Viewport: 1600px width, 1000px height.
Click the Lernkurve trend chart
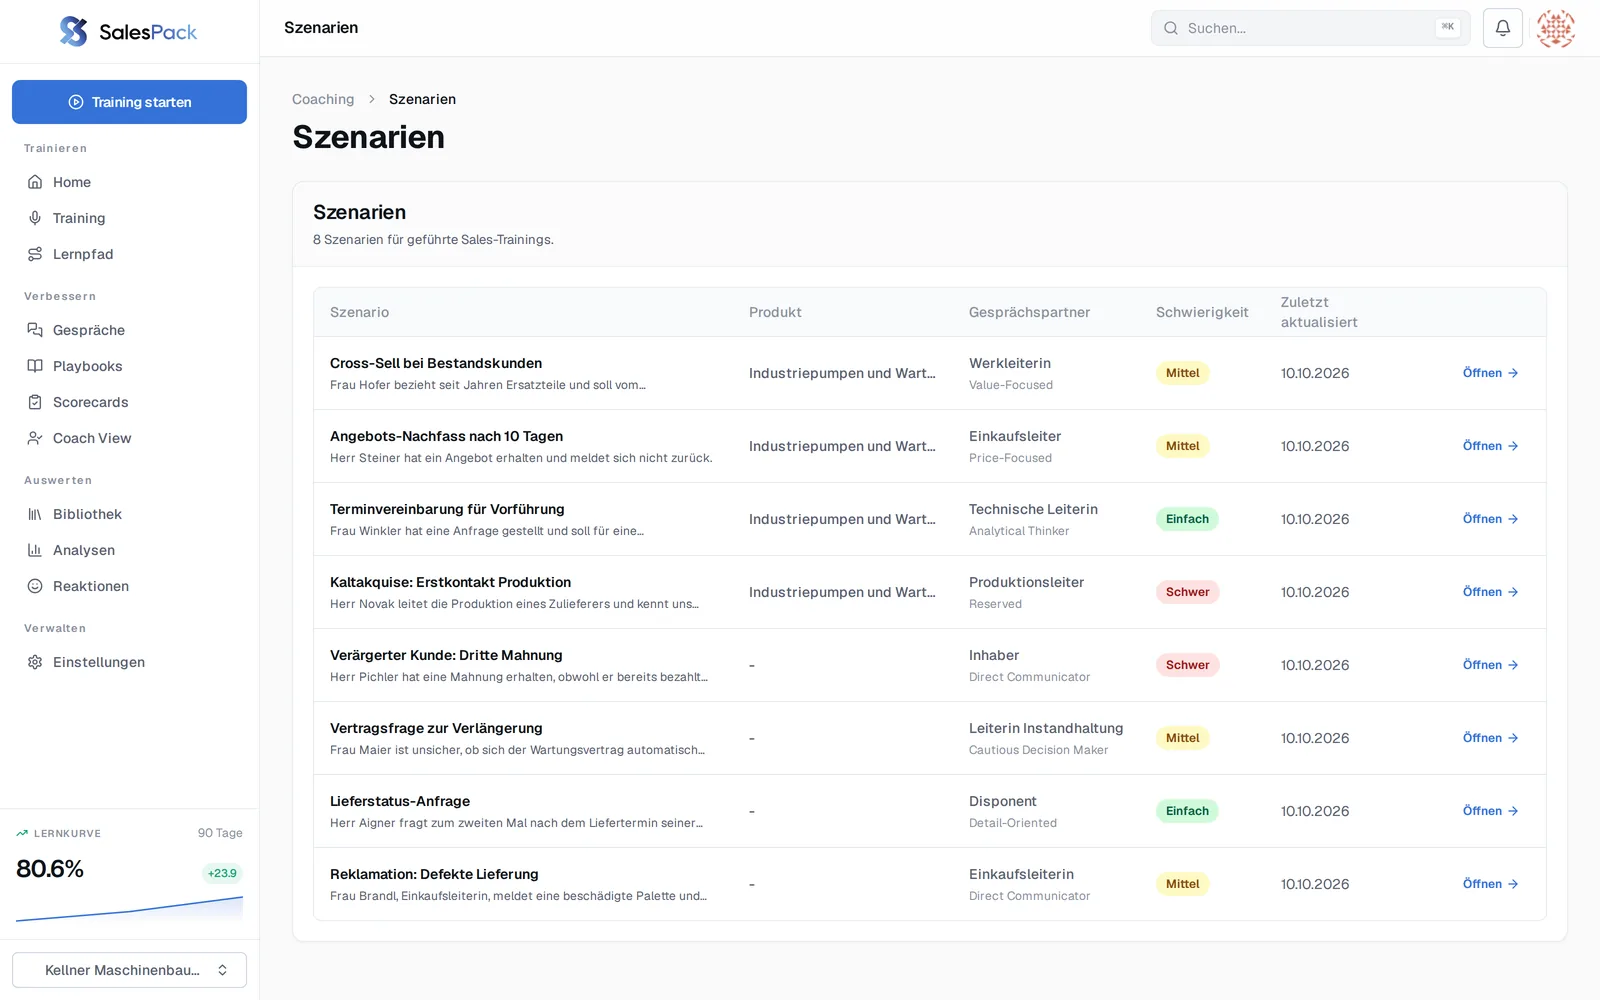(129, 908)
